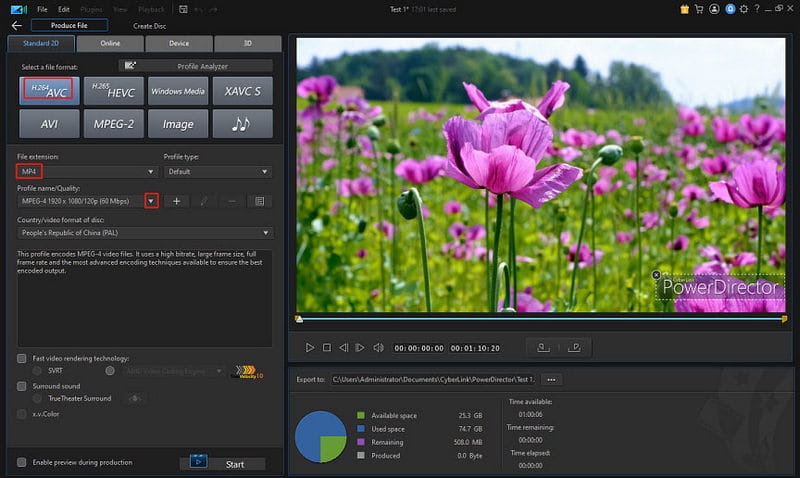Click the add new profile plus icon
This screenshot has width=800, height=478.
coord(176,201)
